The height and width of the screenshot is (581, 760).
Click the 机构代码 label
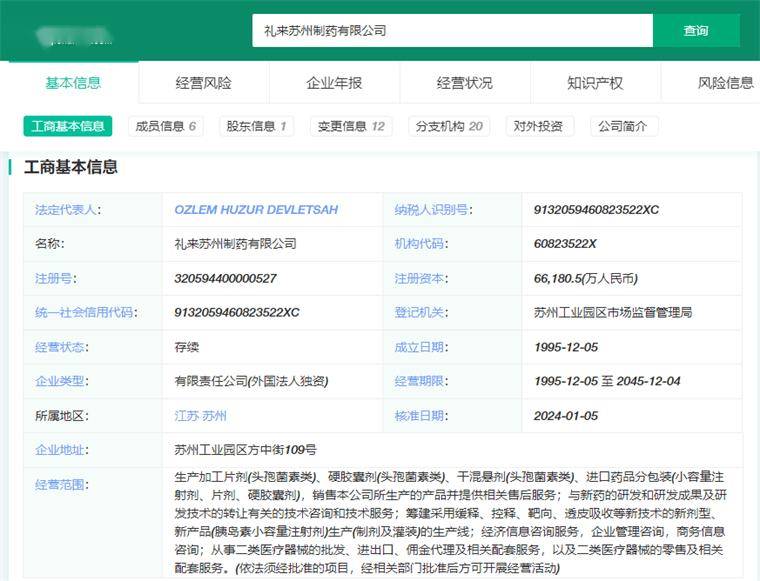(421, 244)
